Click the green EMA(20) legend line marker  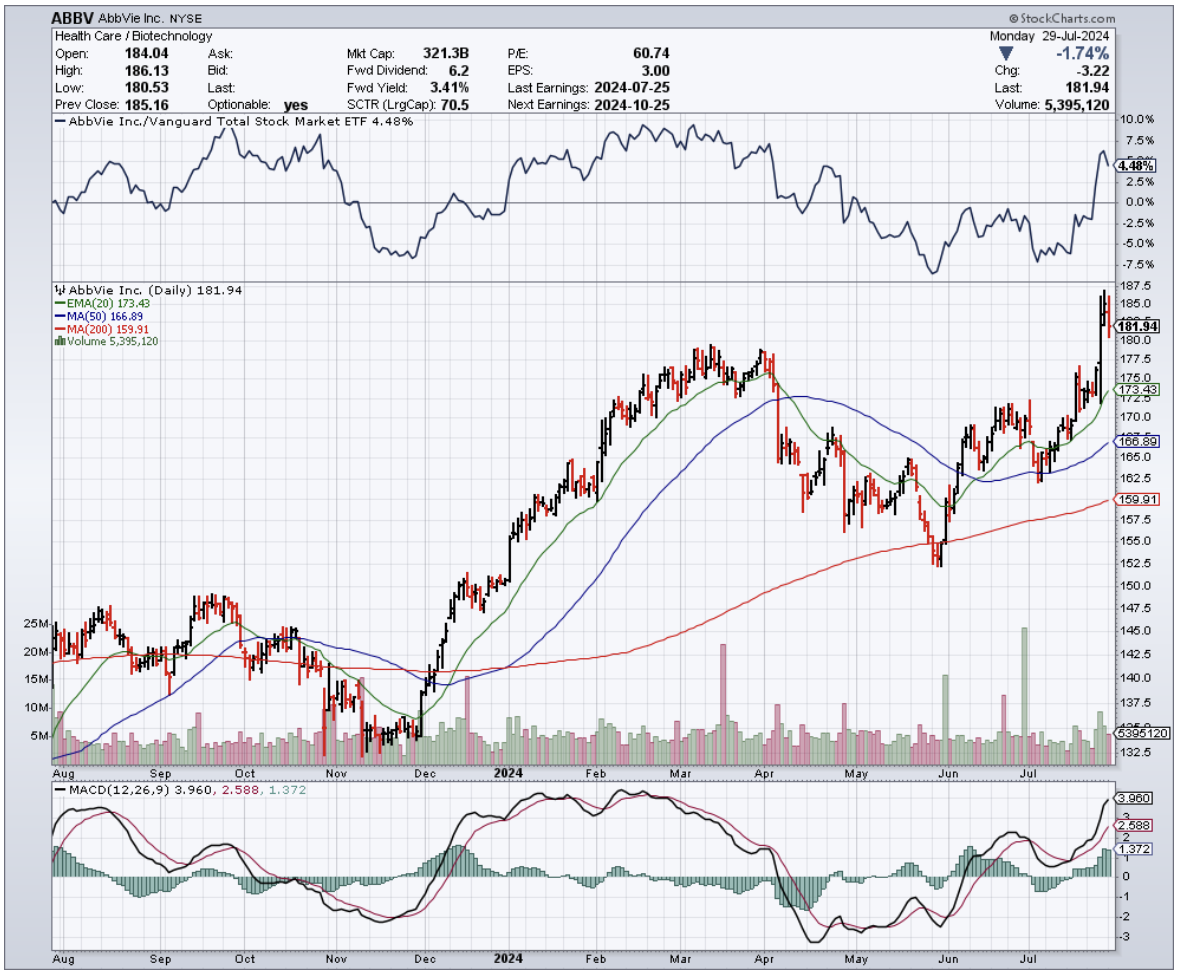tap(60, 303)
